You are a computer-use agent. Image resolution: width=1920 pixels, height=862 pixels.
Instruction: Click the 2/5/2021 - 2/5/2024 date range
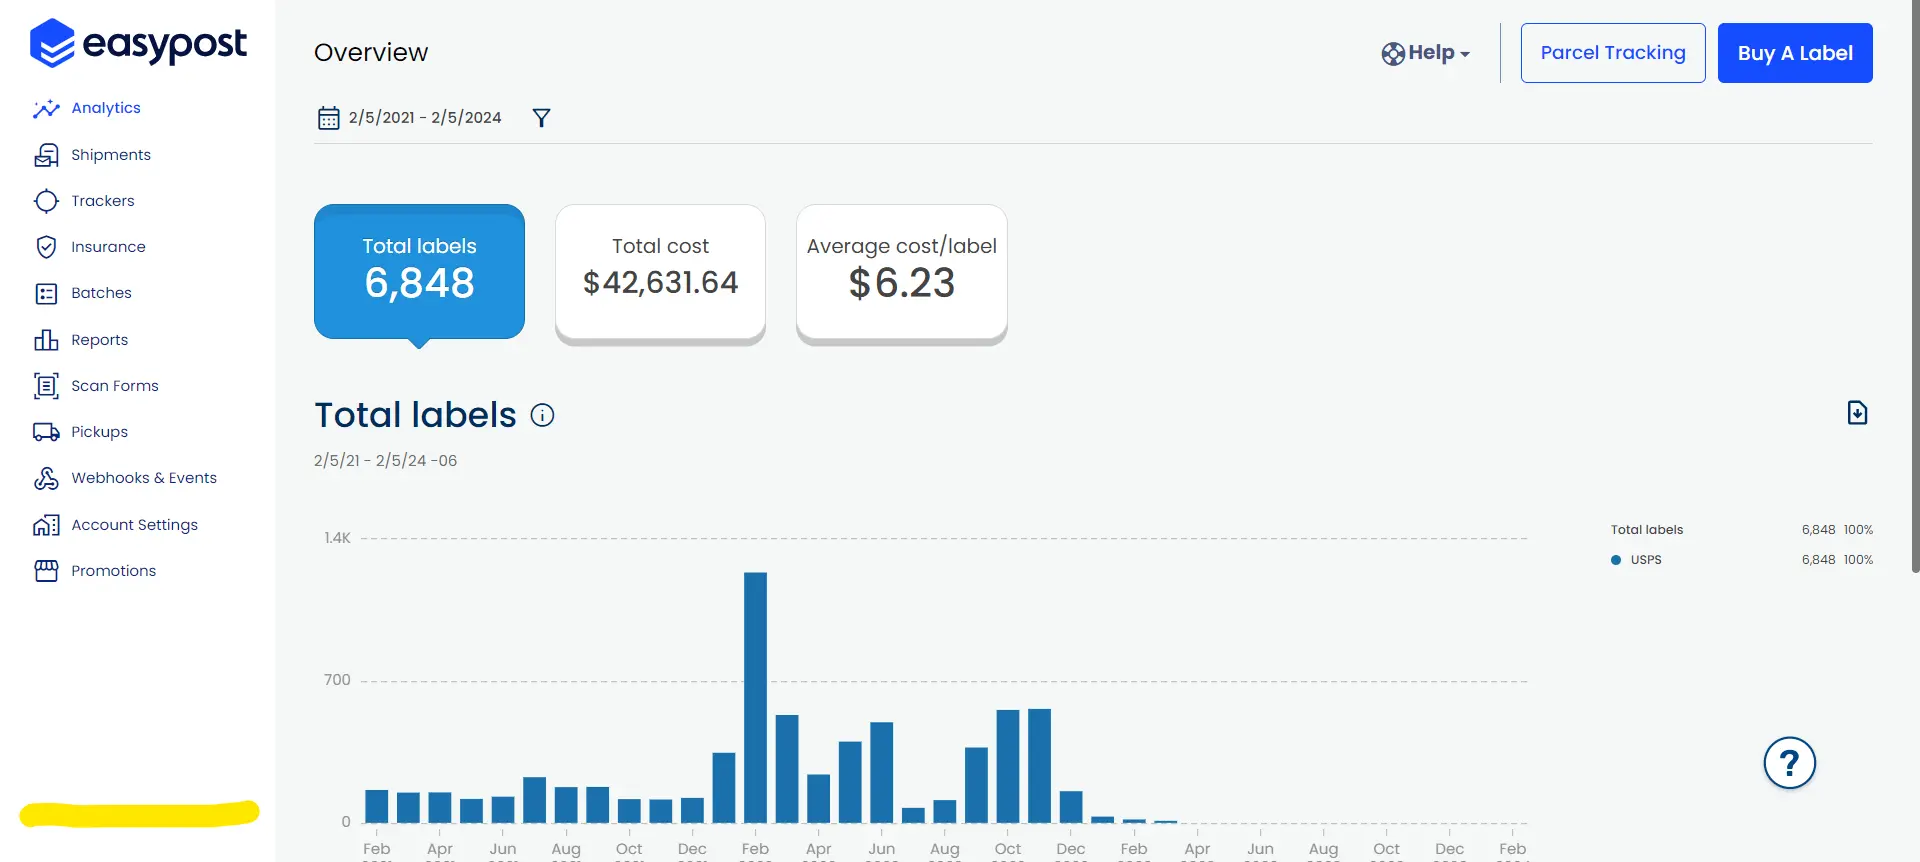pyautogui.click(x=425, y=118)
